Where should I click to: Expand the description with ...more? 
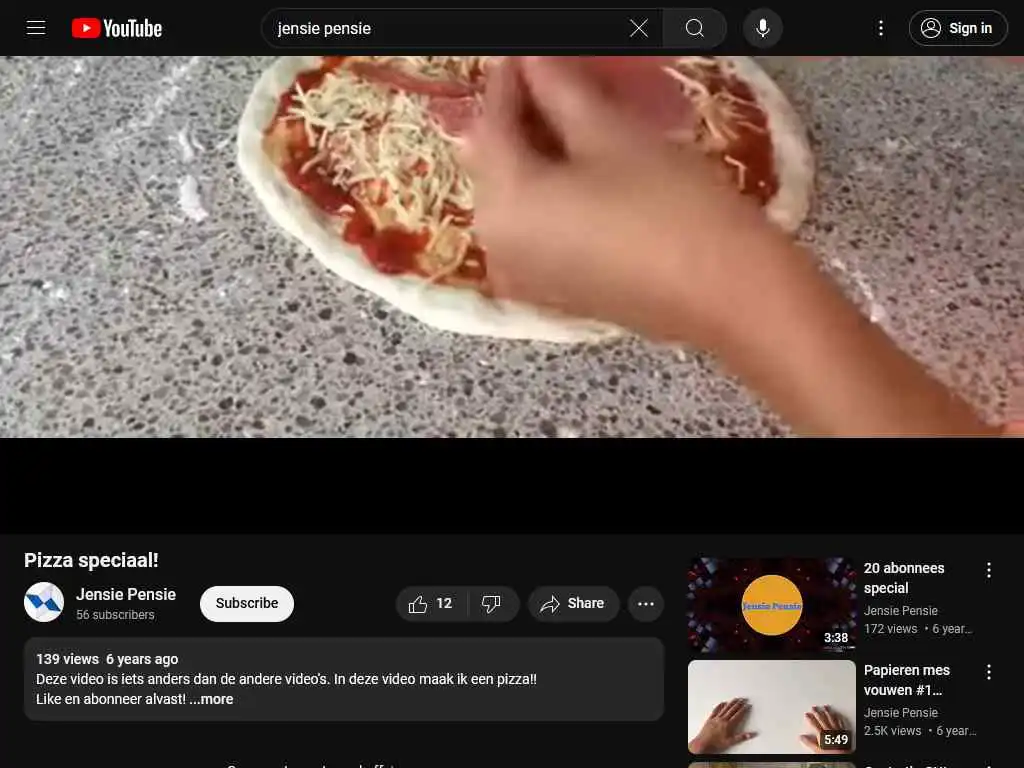tap(211, 699)
